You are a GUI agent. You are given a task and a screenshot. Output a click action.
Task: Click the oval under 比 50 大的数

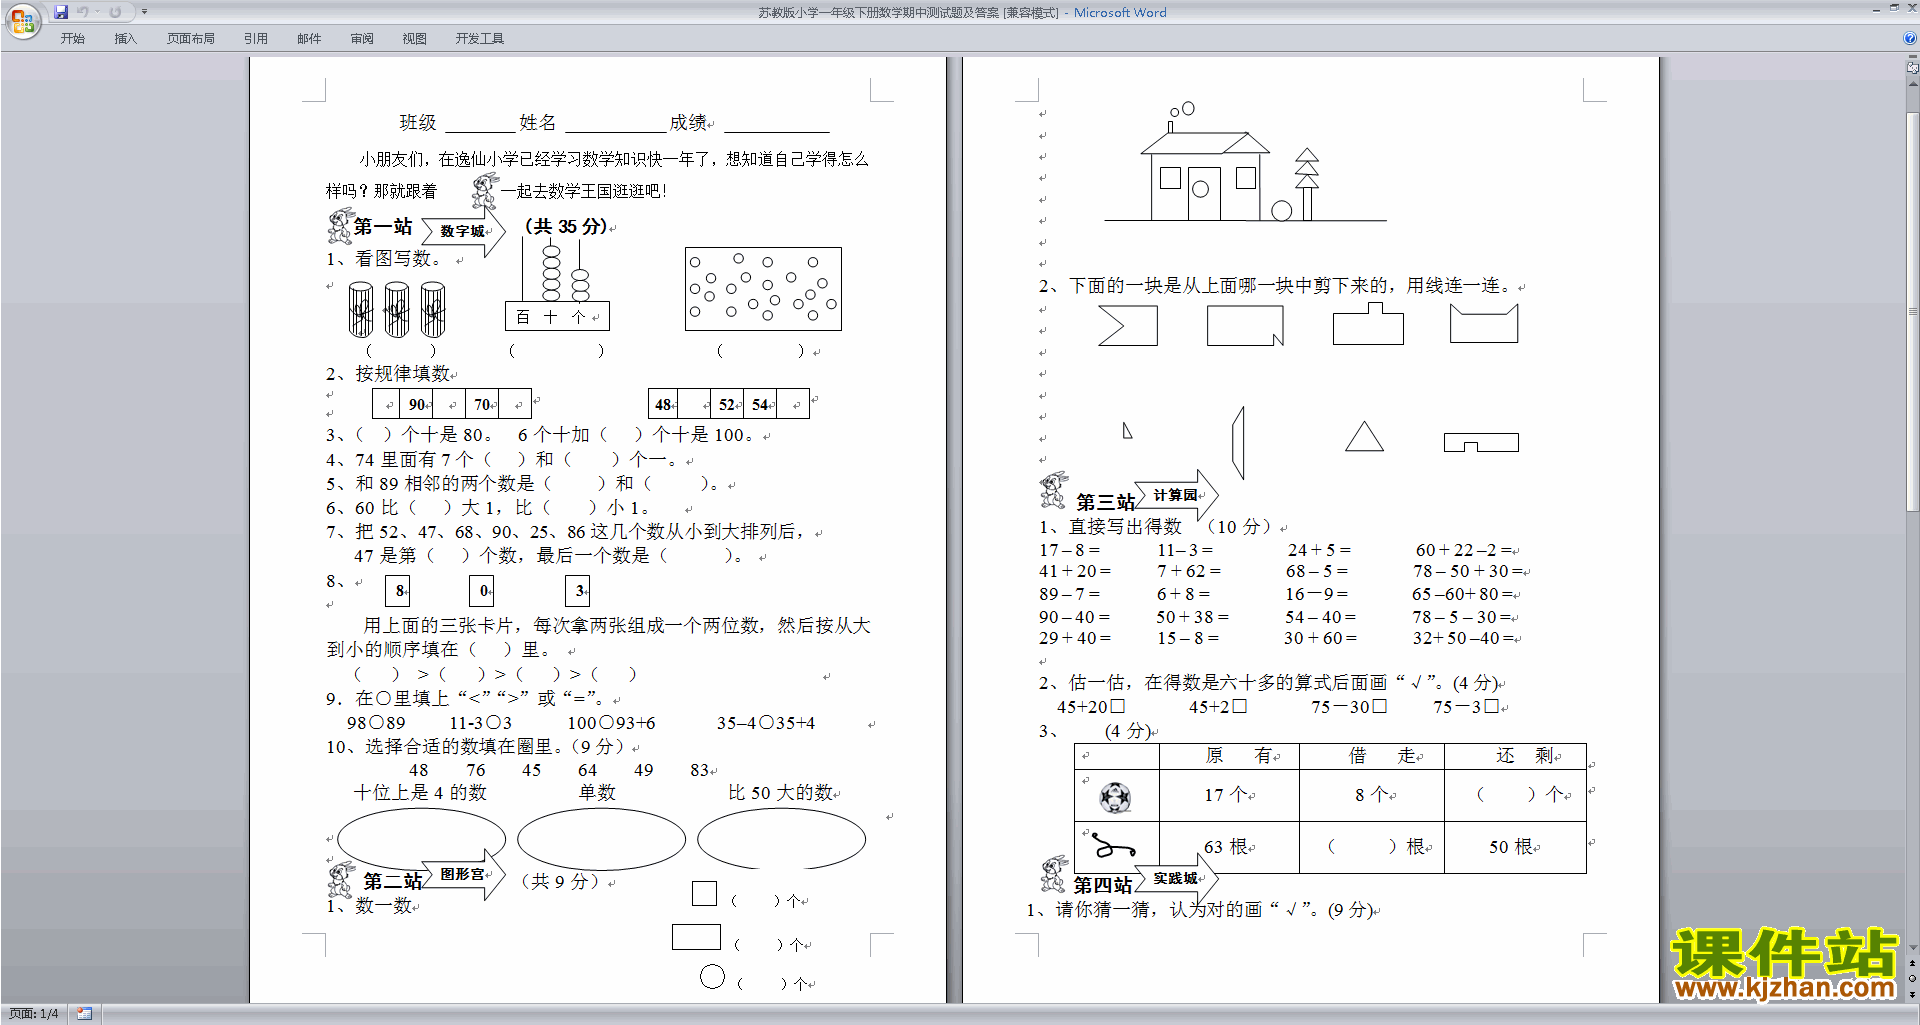click(781, 839)
